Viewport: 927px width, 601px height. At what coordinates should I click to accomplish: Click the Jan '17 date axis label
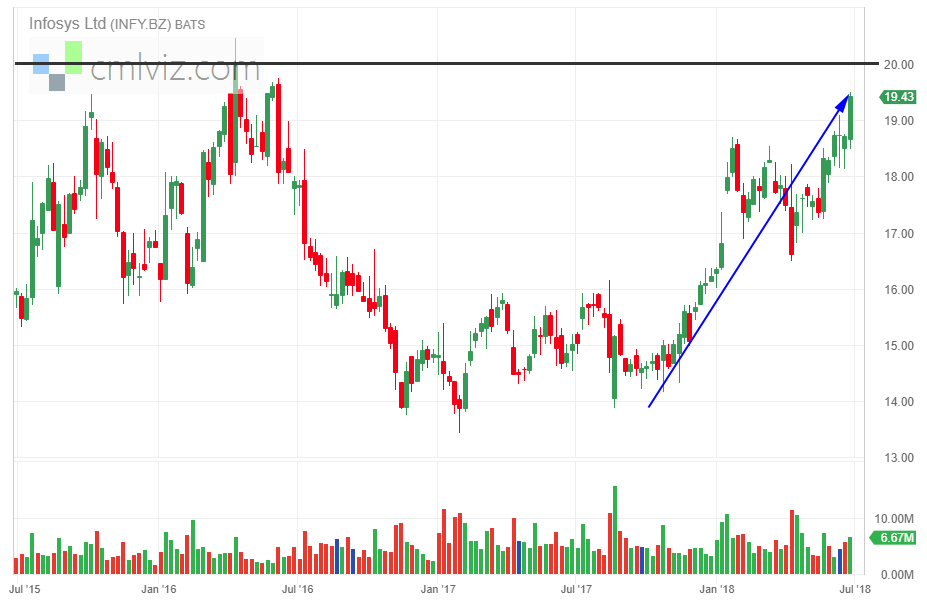pos(438,589)
